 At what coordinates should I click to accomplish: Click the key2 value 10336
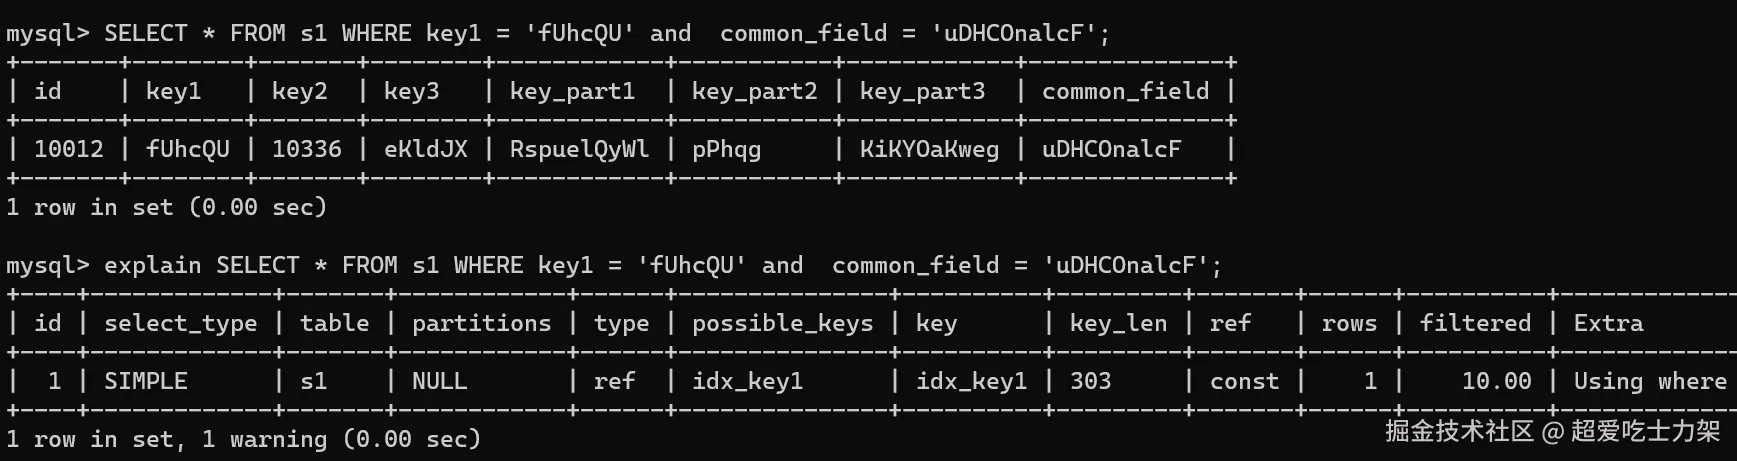click(x=306, y=149)
